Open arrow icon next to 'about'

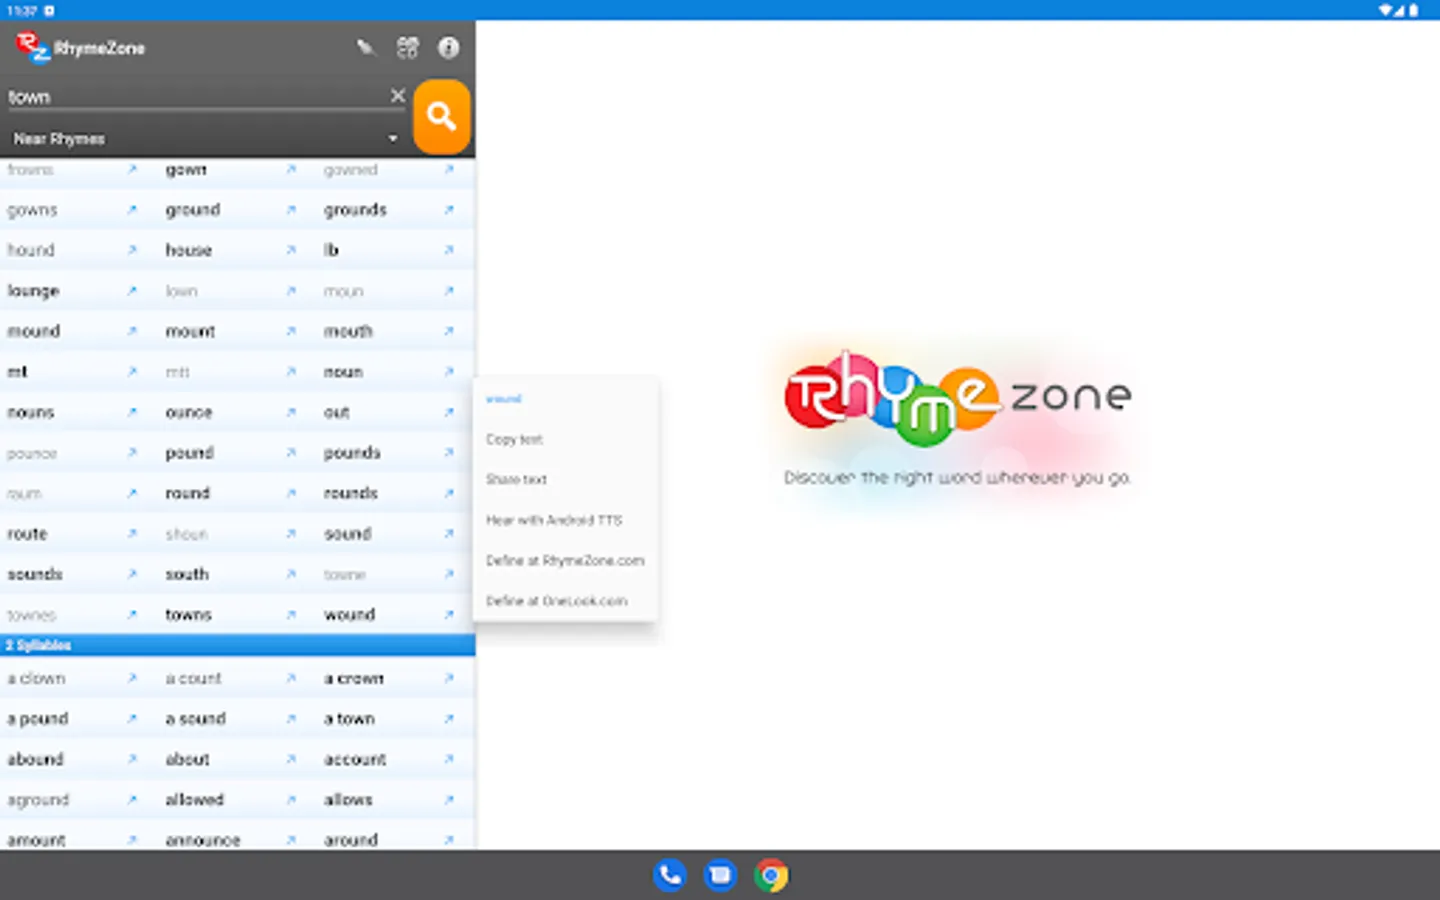tap(291, 759)
